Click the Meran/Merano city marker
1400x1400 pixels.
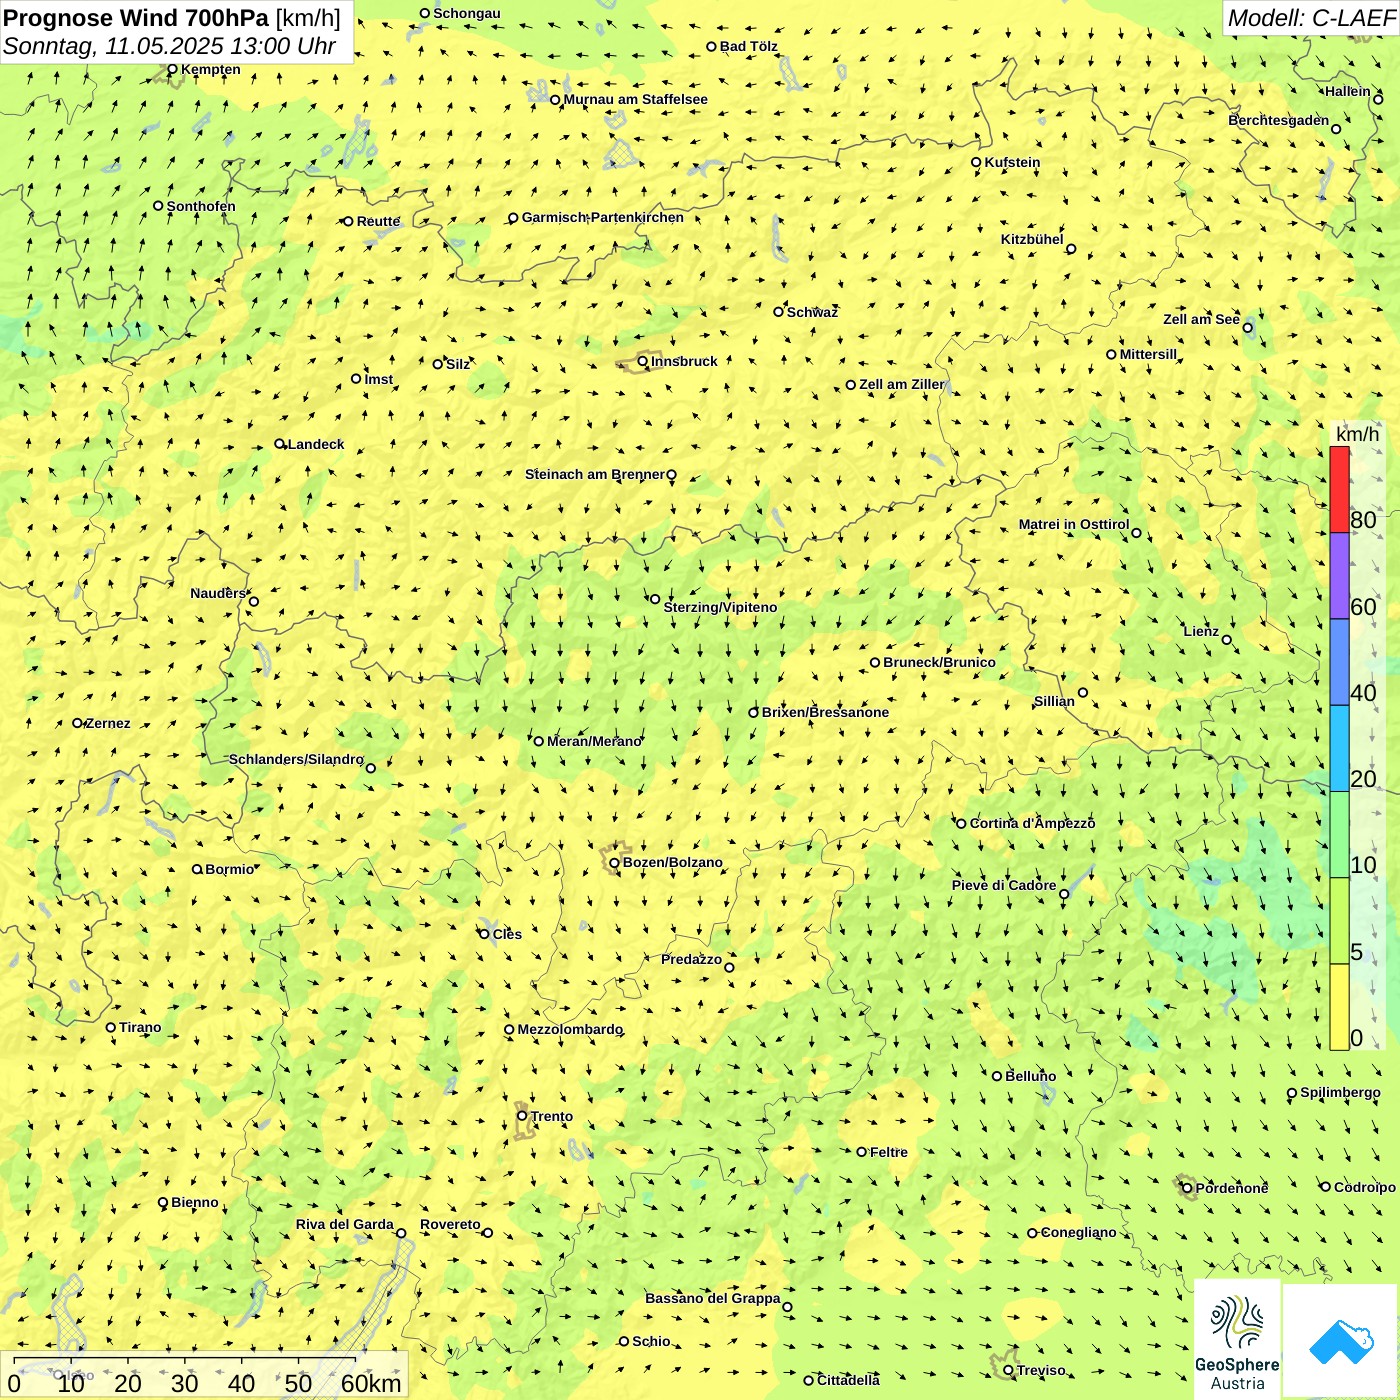coord(538,741)
